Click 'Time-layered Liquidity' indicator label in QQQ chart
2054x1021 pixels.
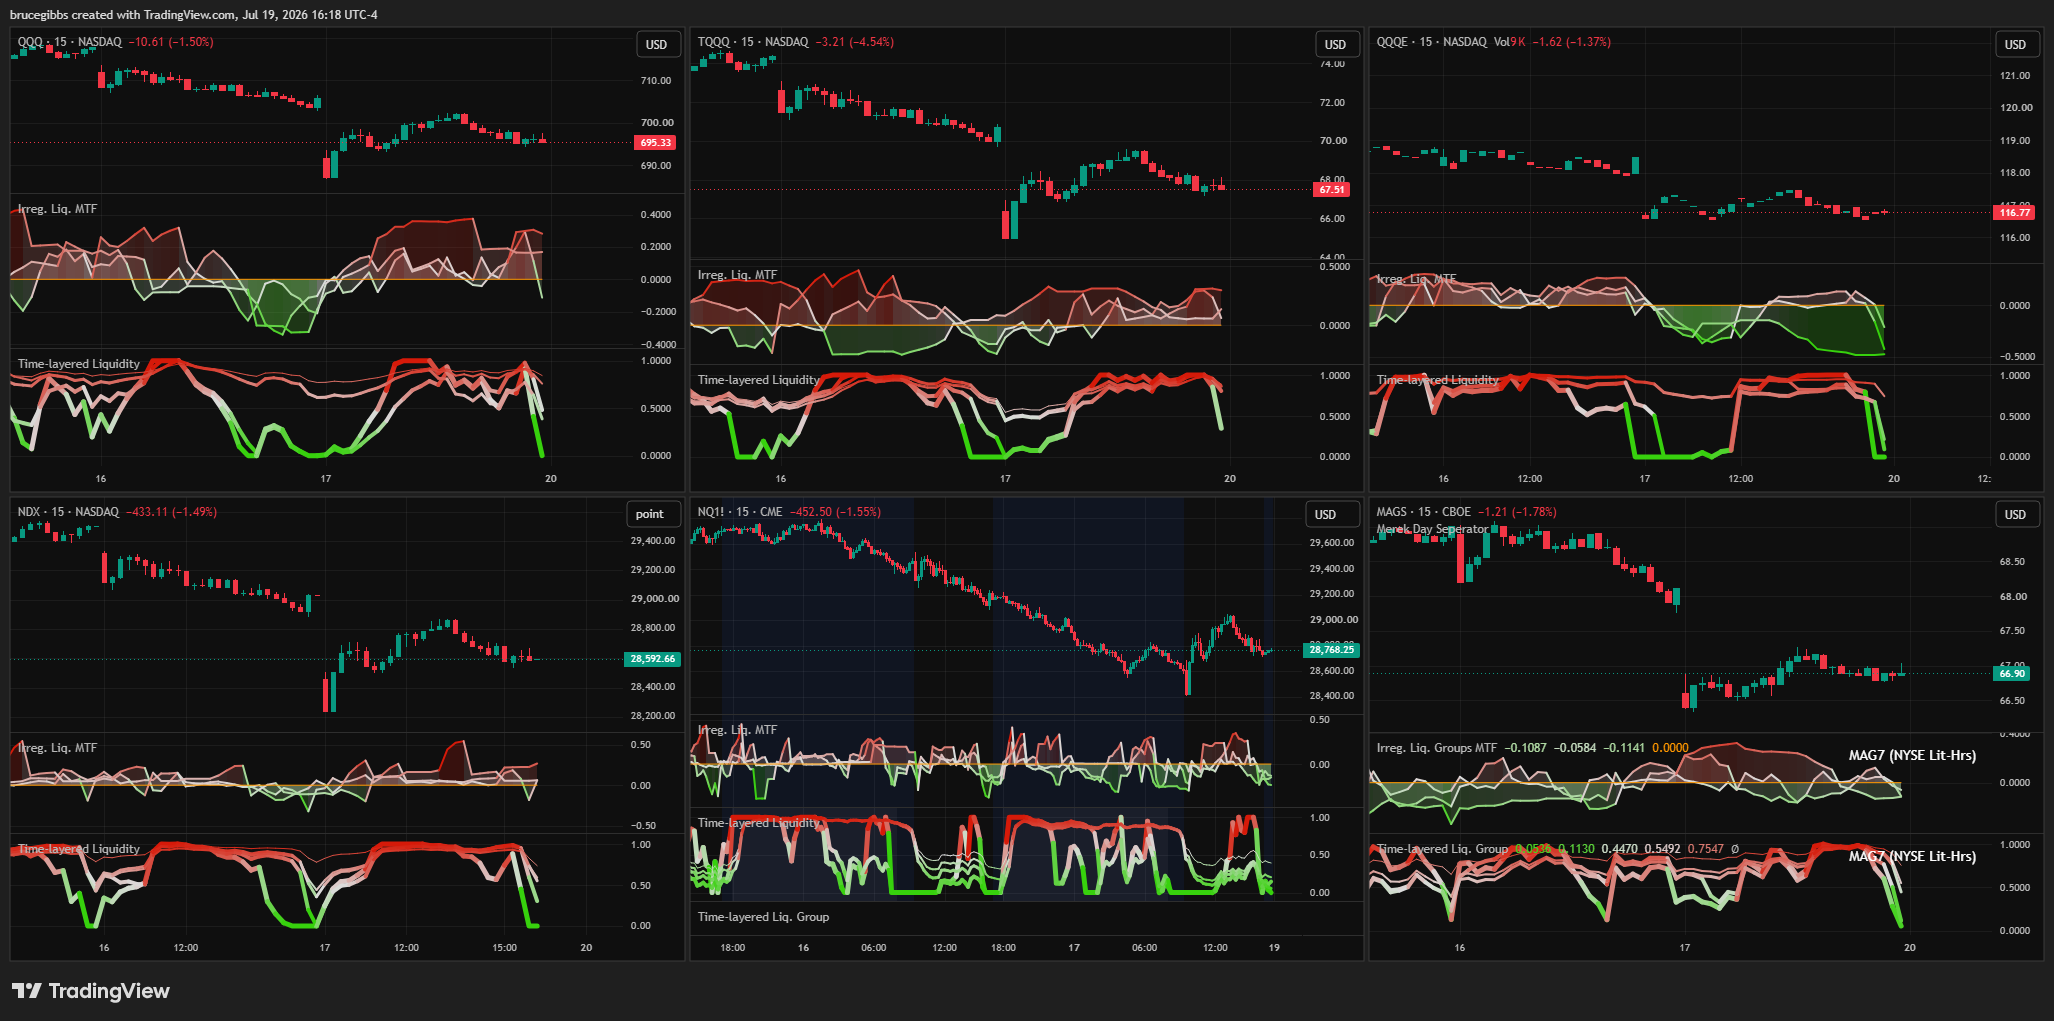[79, 364]
